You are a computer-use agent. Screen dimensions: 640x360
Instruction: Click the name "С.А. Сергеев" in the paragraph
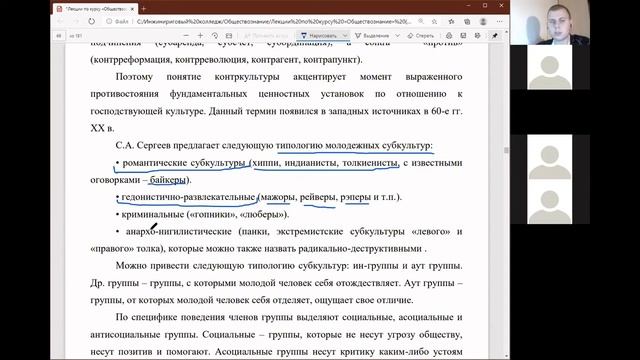[x=143, y=146]
